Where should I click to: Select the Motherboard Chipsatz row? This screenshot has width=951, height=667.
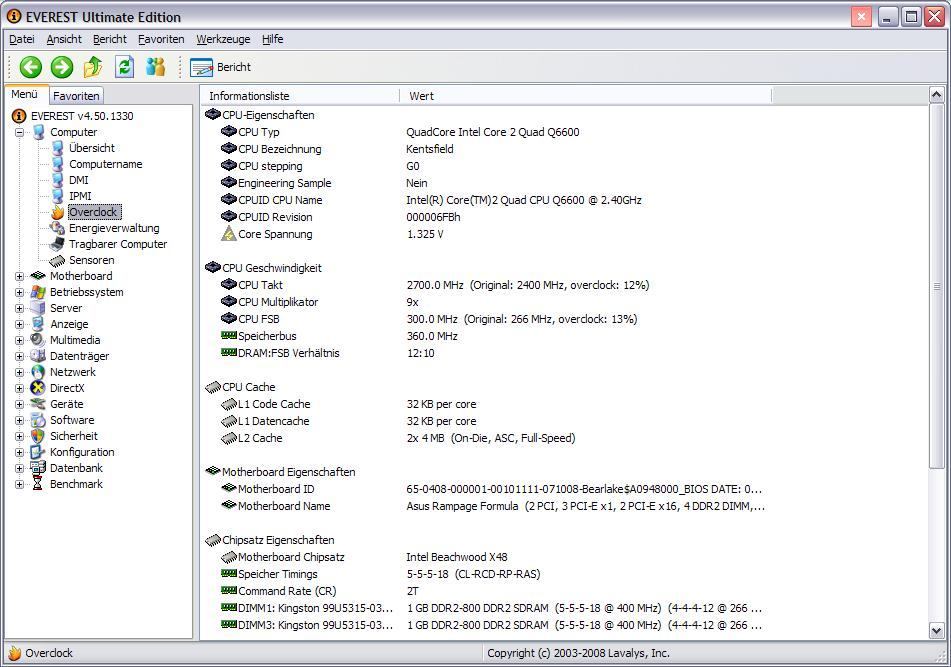click(485, 557)
